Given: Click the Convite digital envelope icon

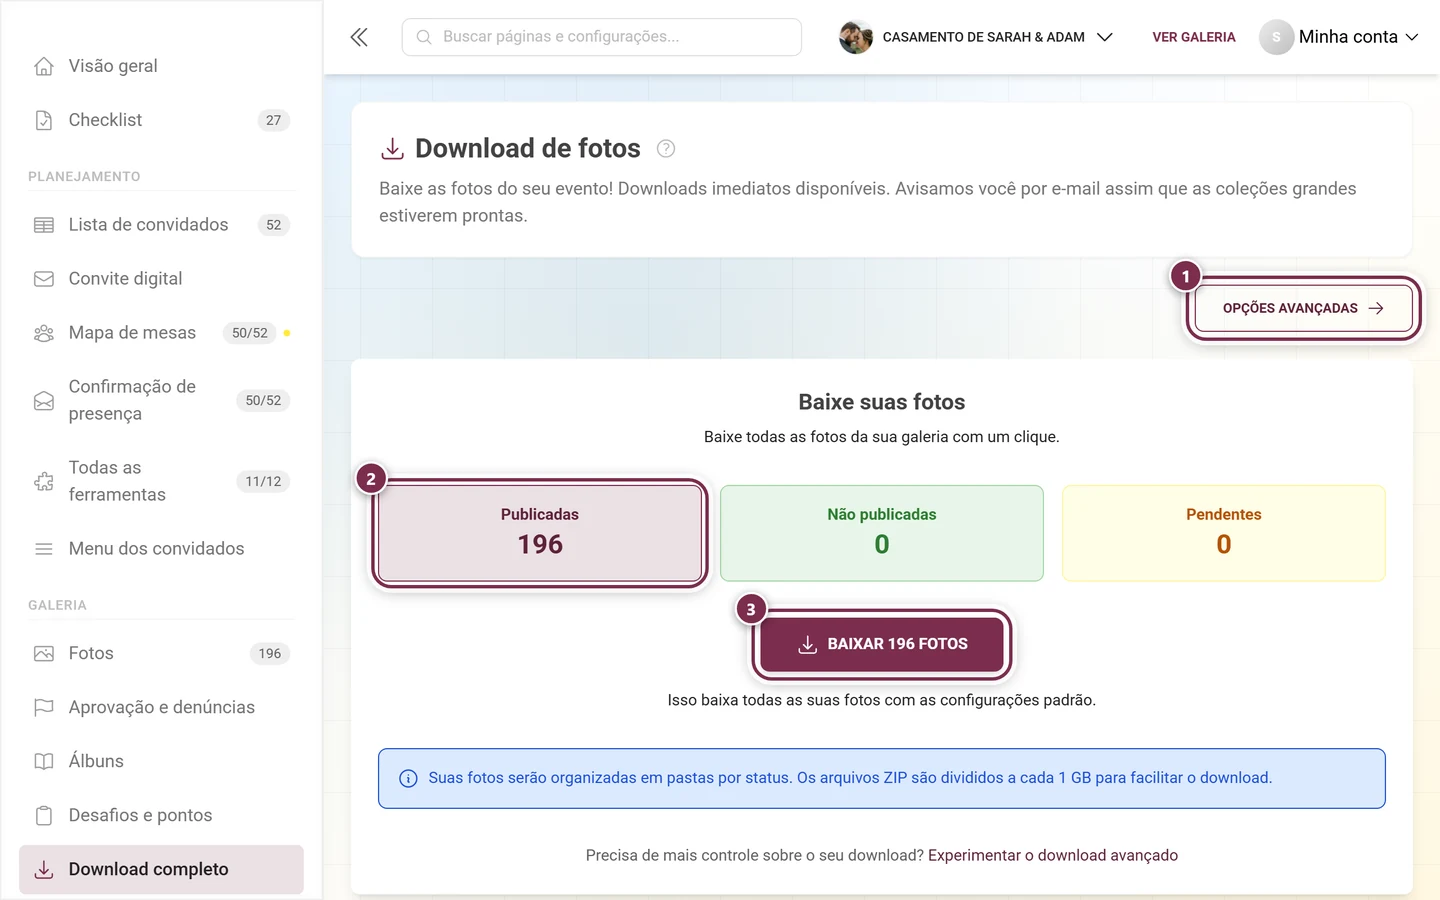Looking at the screenshot, I should pyautogui.click(x=44, y=279).
